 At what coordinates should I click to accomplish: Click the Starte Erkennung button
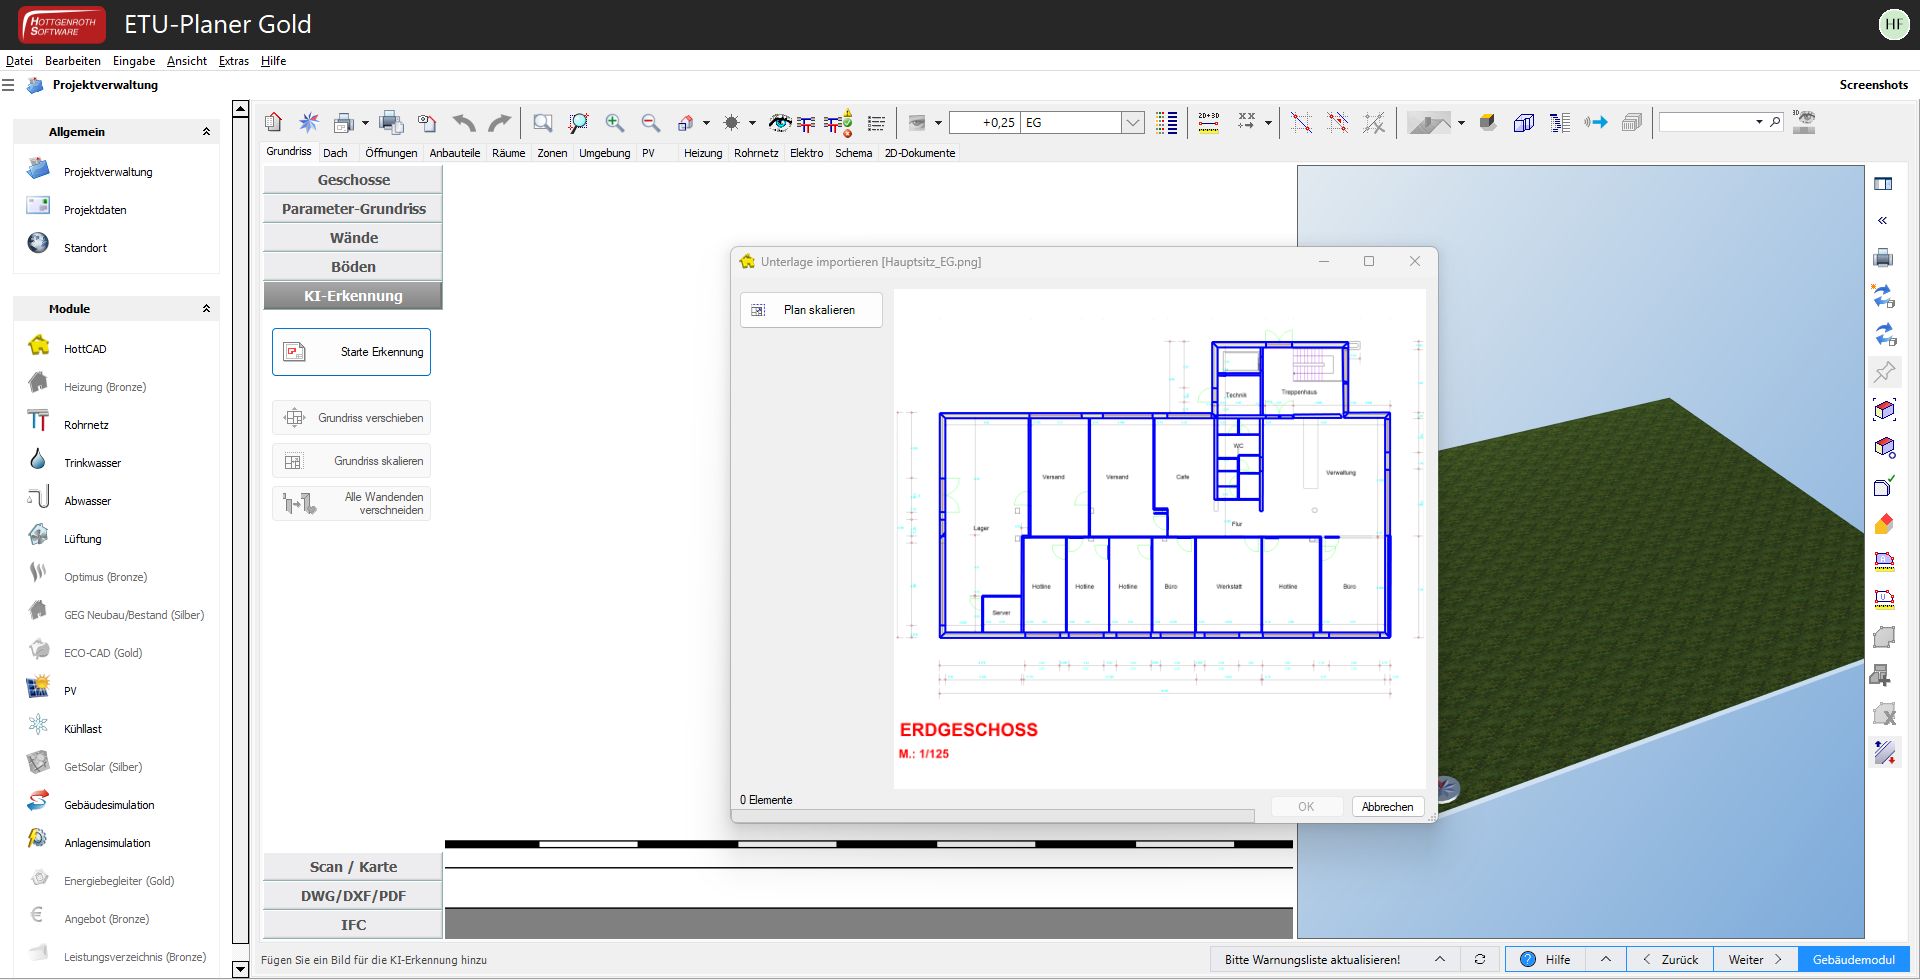[351, 352]
